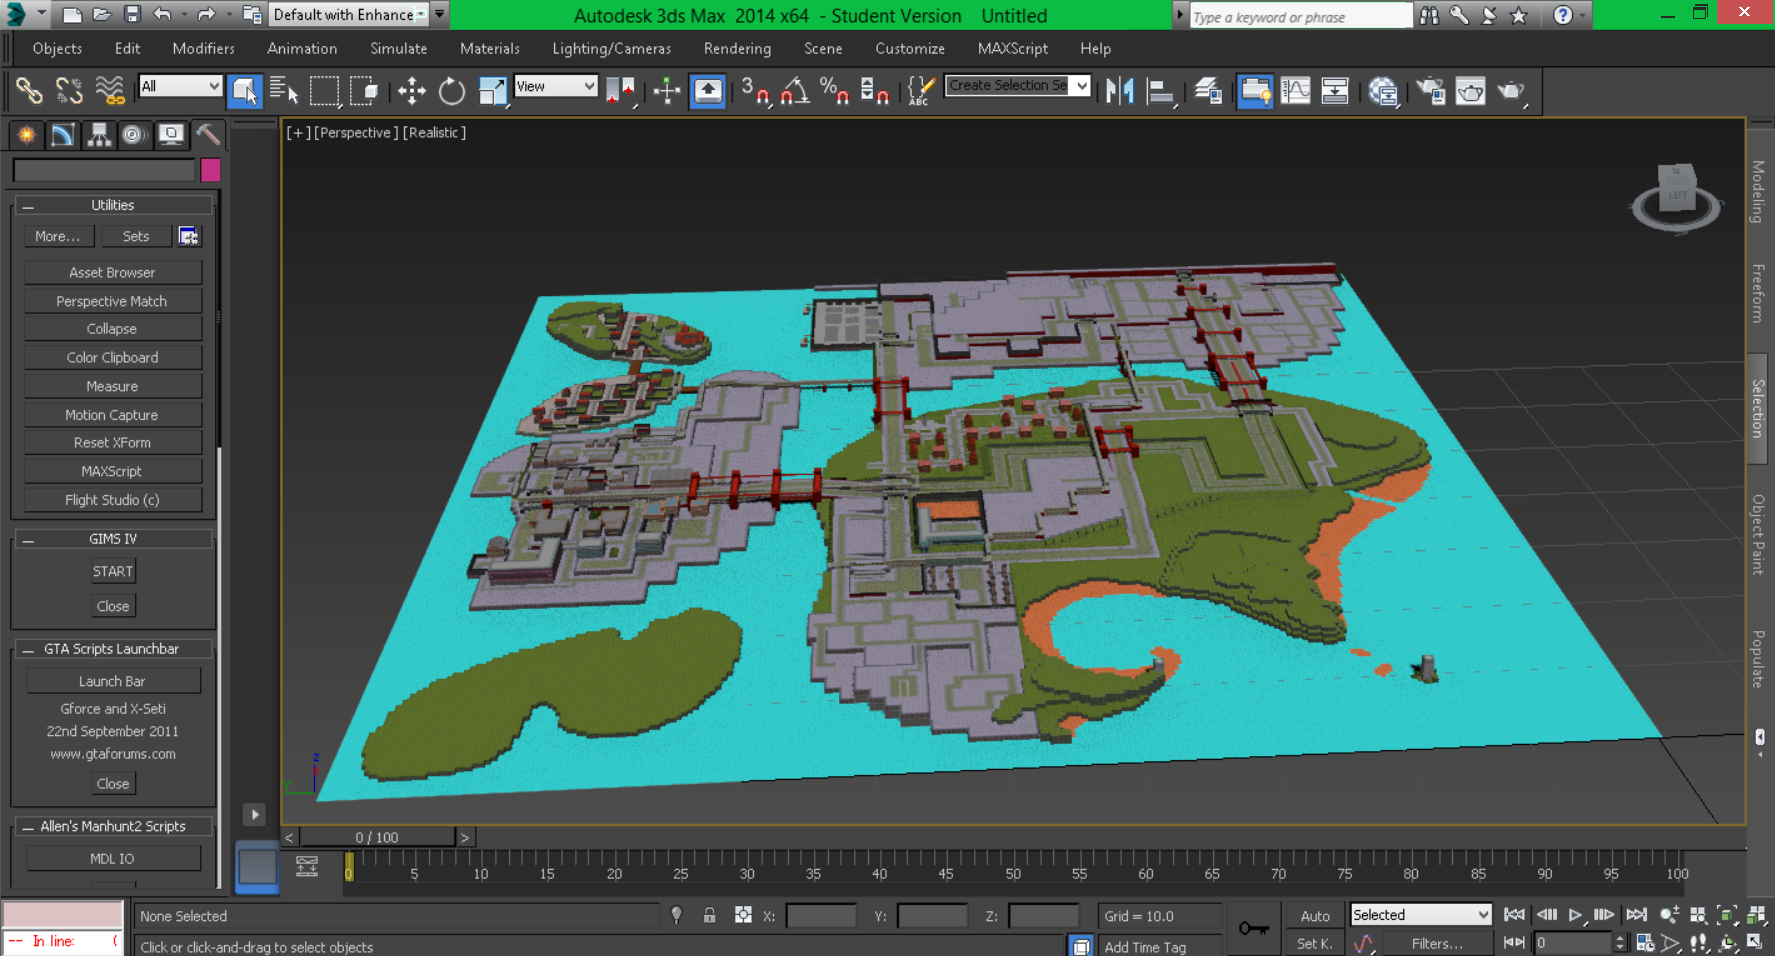Toggle the 3D Snaps button

(755, 91)
